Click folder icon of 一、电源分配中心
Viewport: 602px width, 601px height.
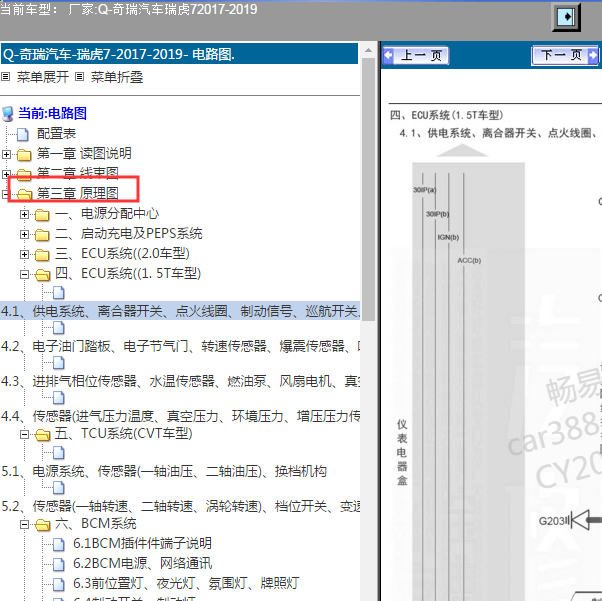click(42, 215)
